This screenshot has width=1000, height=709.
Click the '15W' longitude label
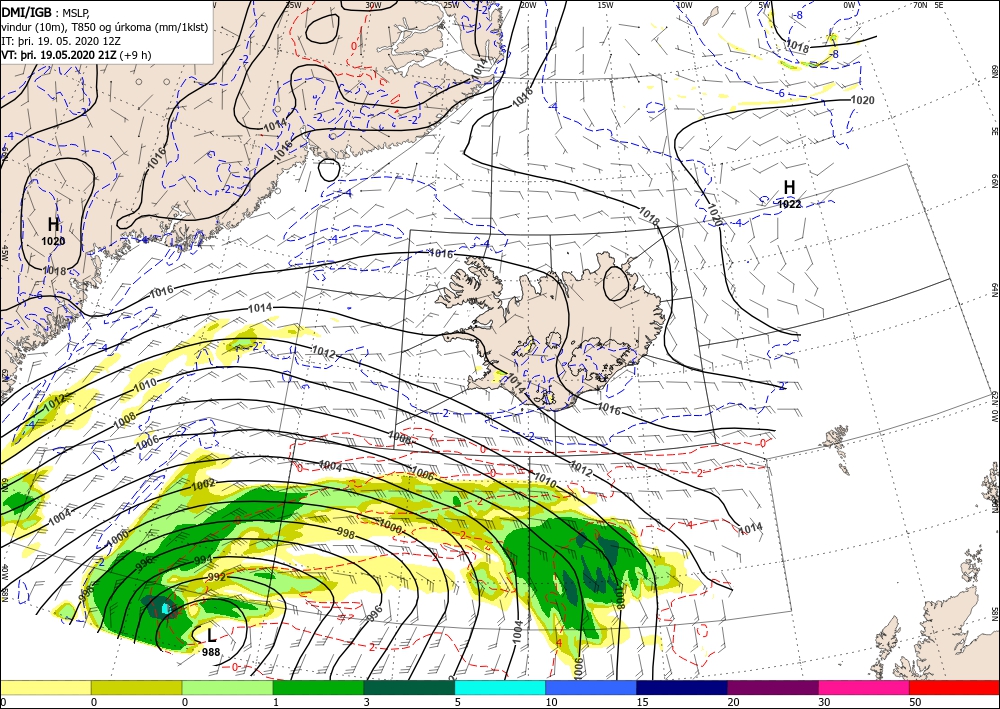click(x=606, y=5)
